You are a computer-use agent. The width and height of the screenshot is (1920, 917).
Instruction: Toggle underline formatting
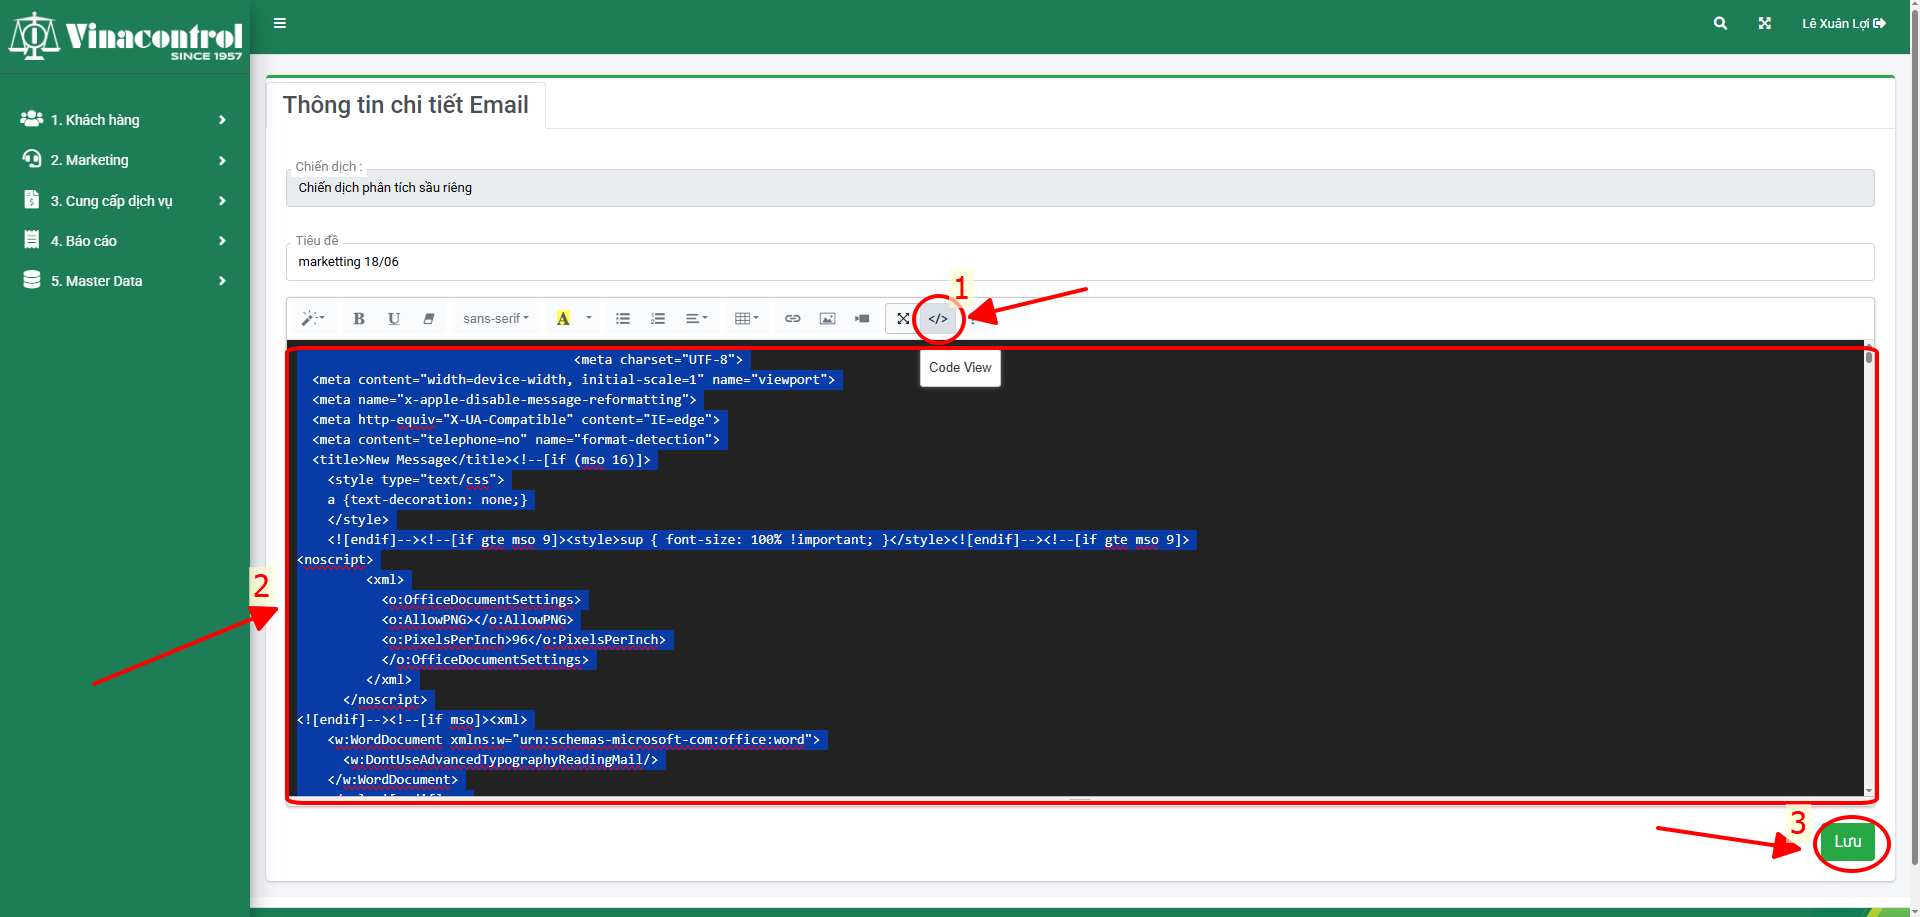(394, 319)
